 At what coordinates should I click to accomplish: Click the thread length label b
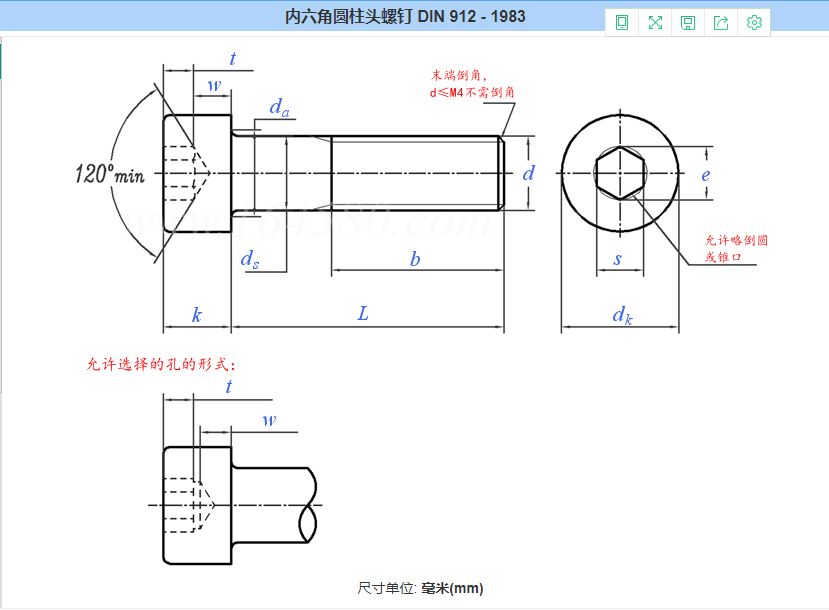click(415, 259)
